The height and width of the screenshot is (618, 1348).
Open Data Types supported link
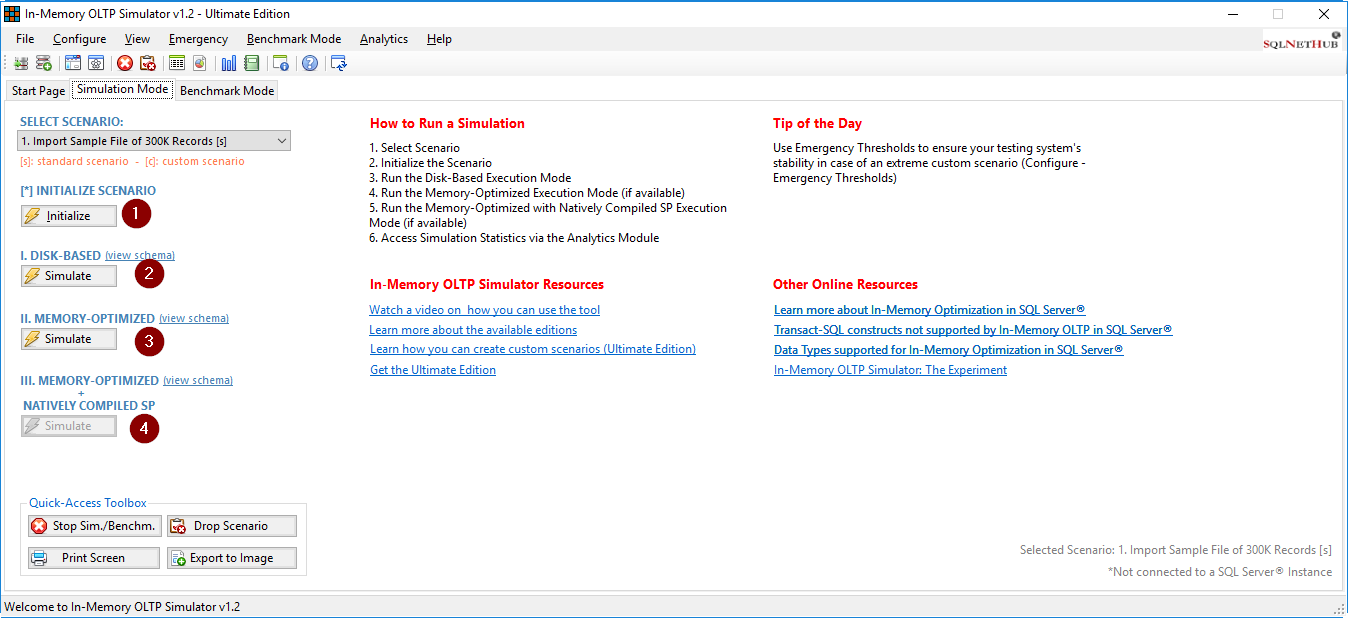[949, 349]
